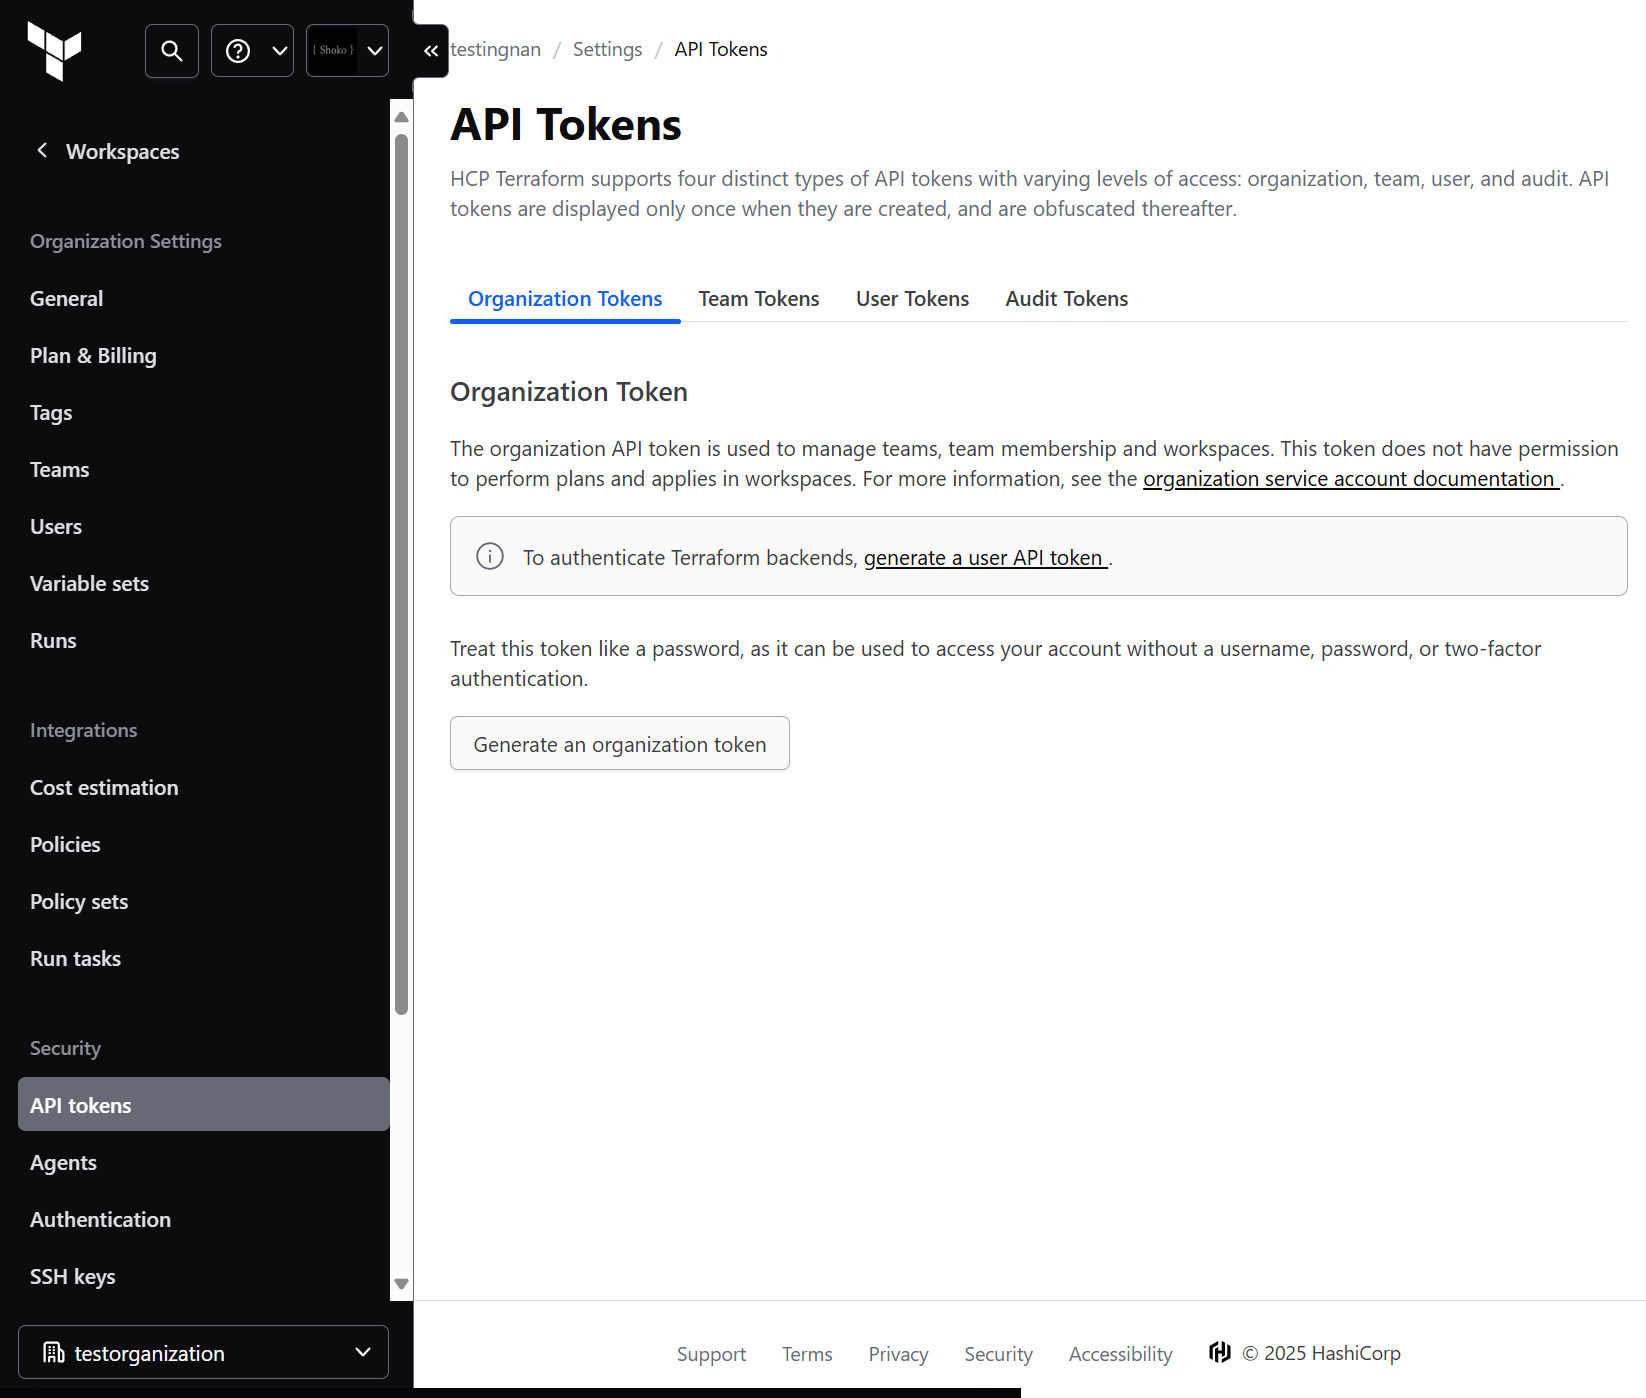Click the Integrations sidebar label
The height and width of the screenshot is (1398, 1646).
84,730
